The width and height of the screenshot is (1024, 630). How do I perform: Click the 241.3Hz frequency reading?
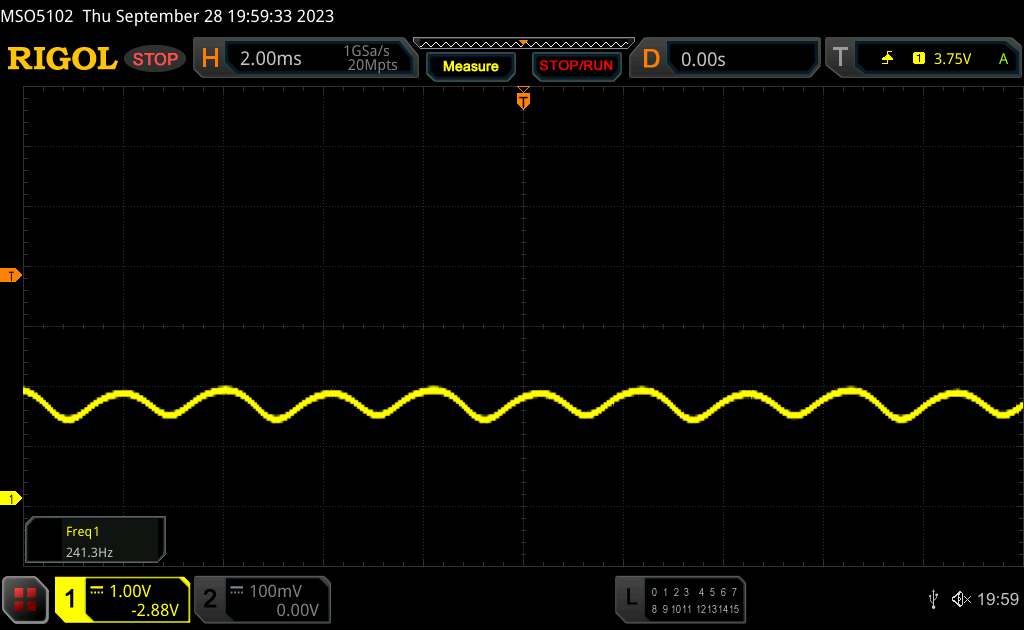pos(89,552)
